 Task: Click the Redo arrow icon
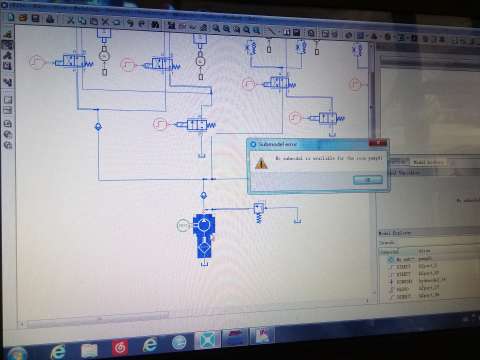[142, 23]
